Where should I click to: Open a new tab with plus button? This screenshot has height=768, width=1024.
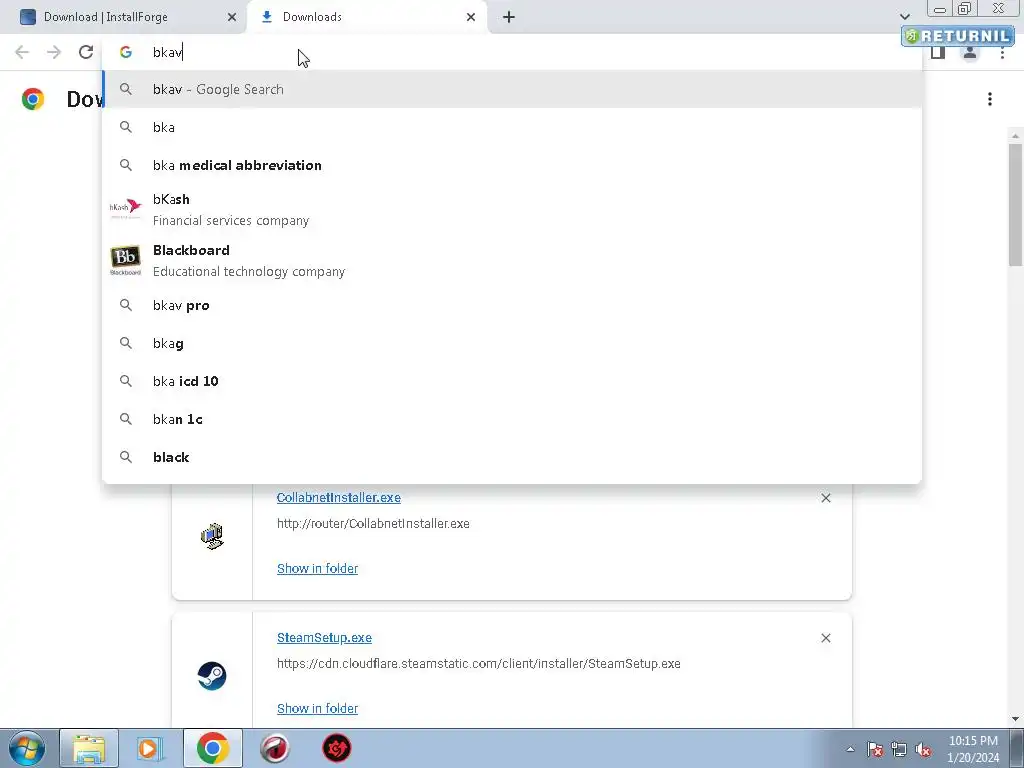[509, 17]
